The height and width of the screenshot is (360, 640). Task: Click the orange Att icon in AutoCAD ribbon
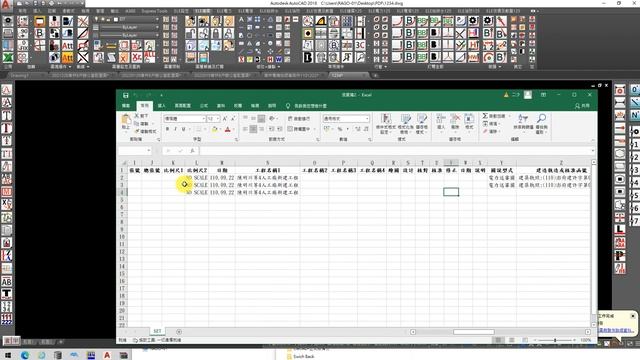point(67,58)
